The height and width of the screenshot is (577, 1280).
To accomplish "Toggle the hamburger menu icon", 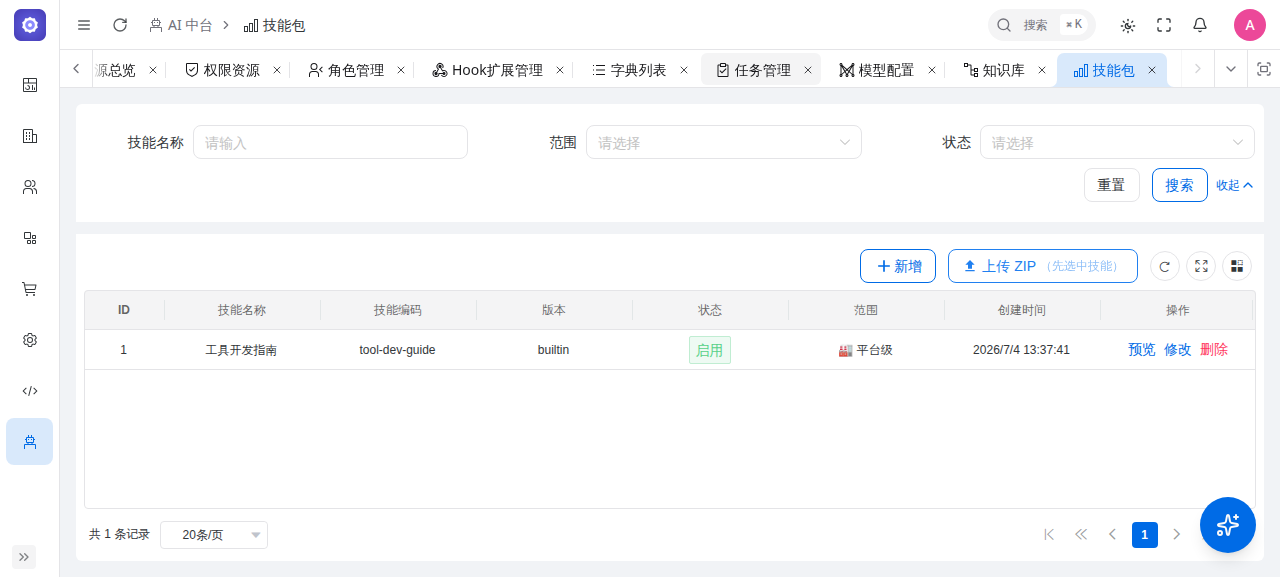I will pos(84,25).
